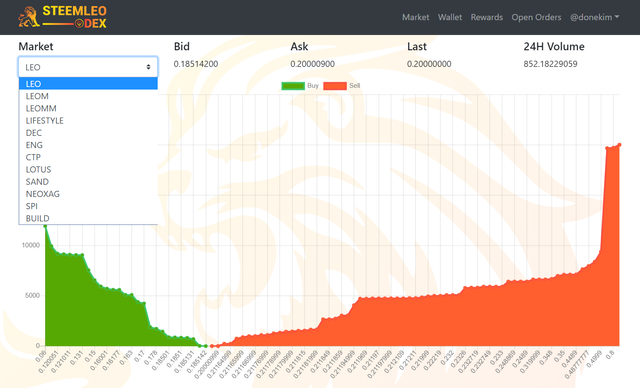Toggle the green Buy legend swatch

(x=293, y=86)
